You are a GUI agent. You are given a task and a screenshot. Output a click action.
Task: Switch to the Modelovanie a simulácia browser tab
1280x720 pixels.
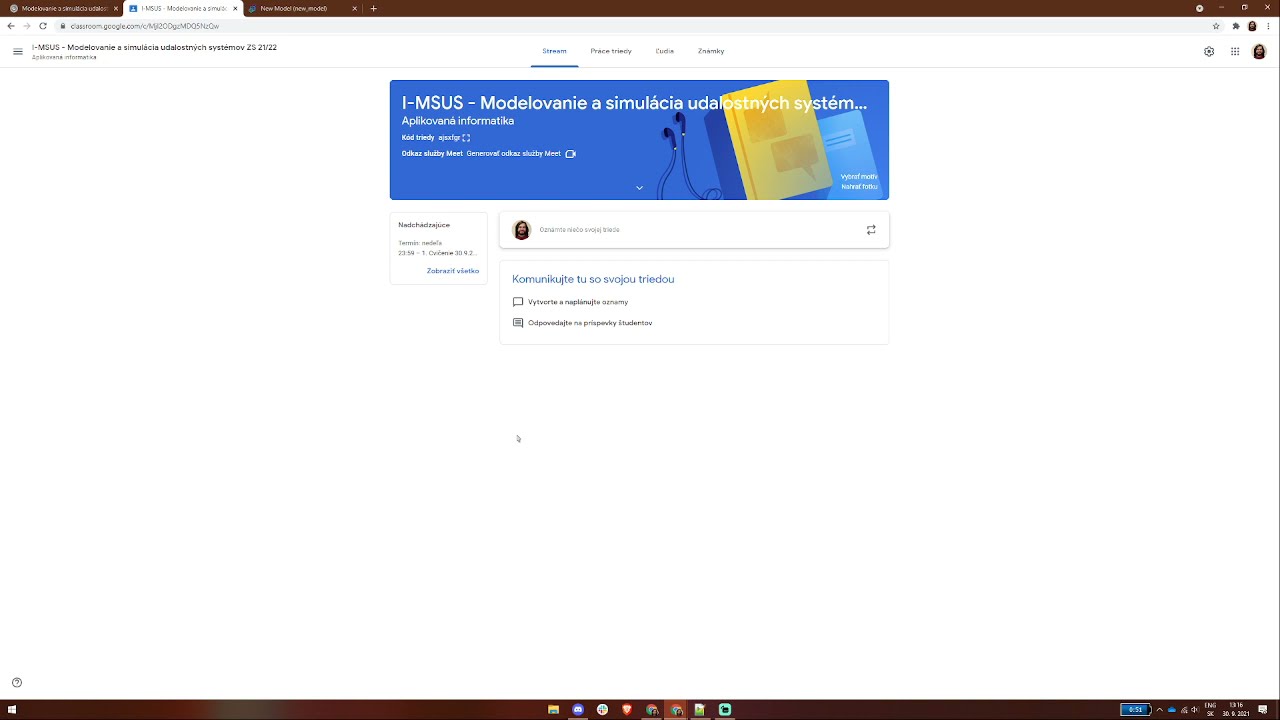coord(62,8)
